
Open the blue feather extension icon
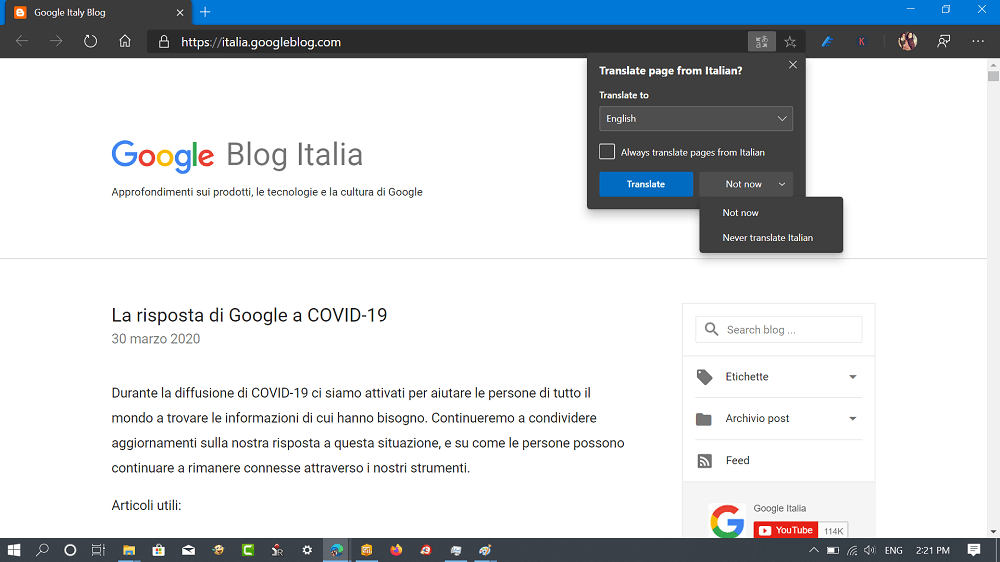tap(827, 42)
